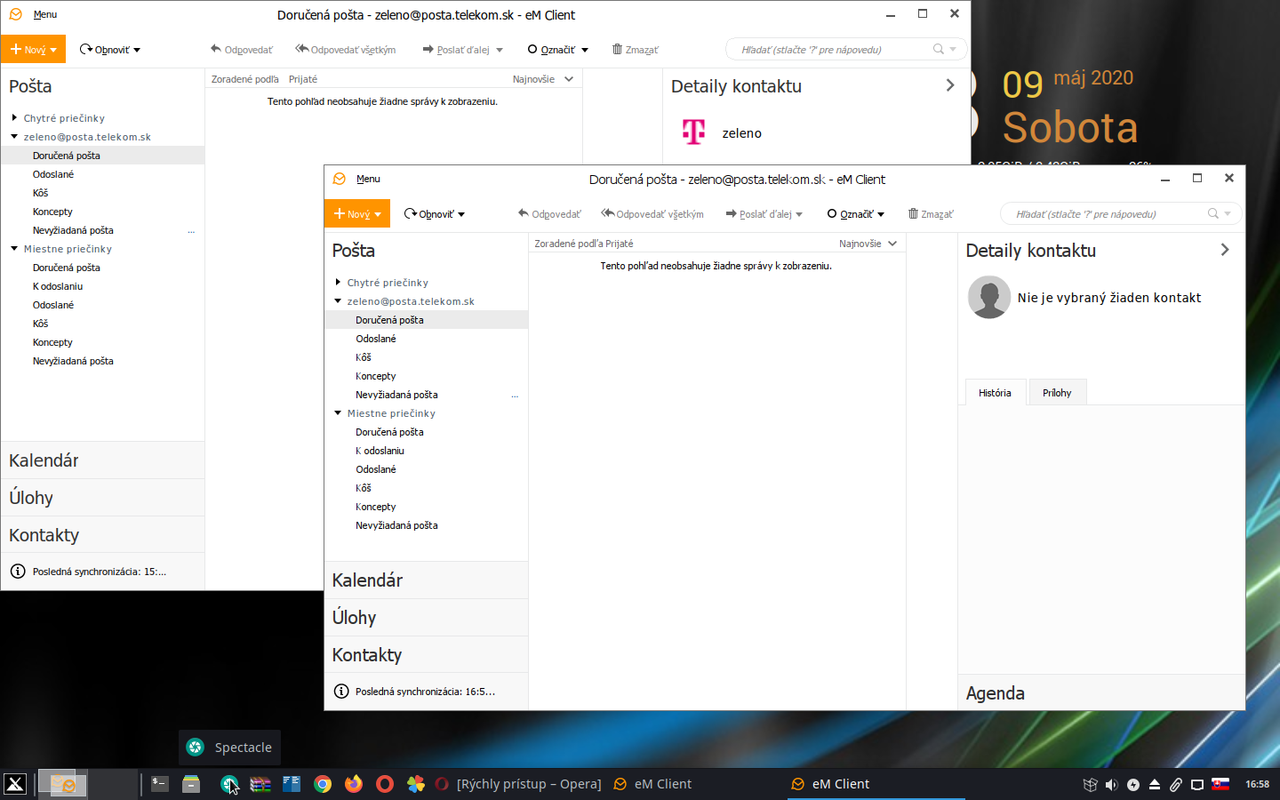Expand Chytré priečinky in front window
The image size is (1280, 800).
[338, 282]
